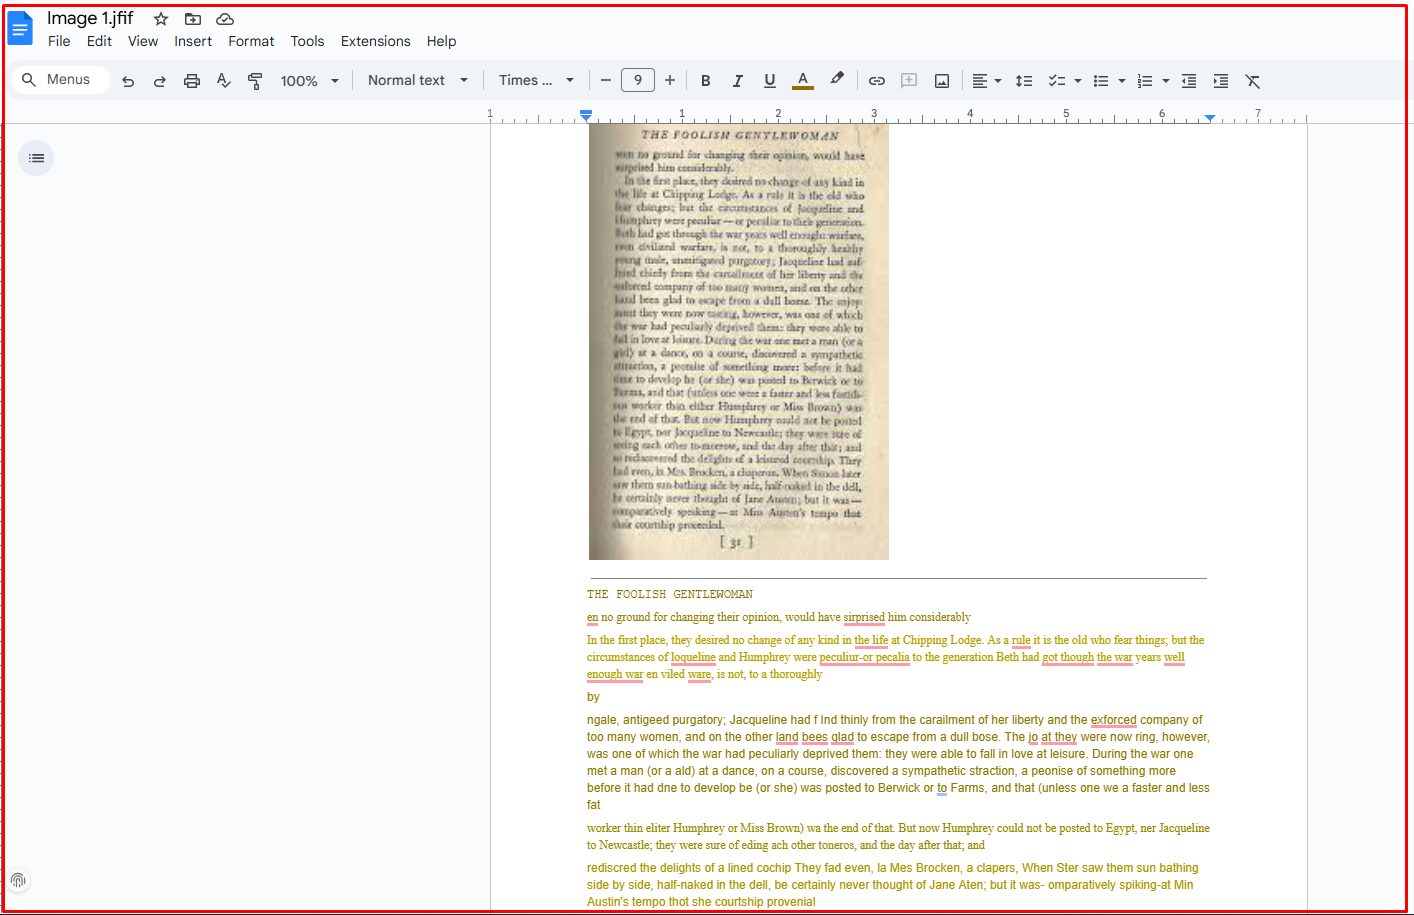The height and width of the screenshot is (915, 1414).
Task: Click the left indent marker on ruler
Action: (586, 117)
